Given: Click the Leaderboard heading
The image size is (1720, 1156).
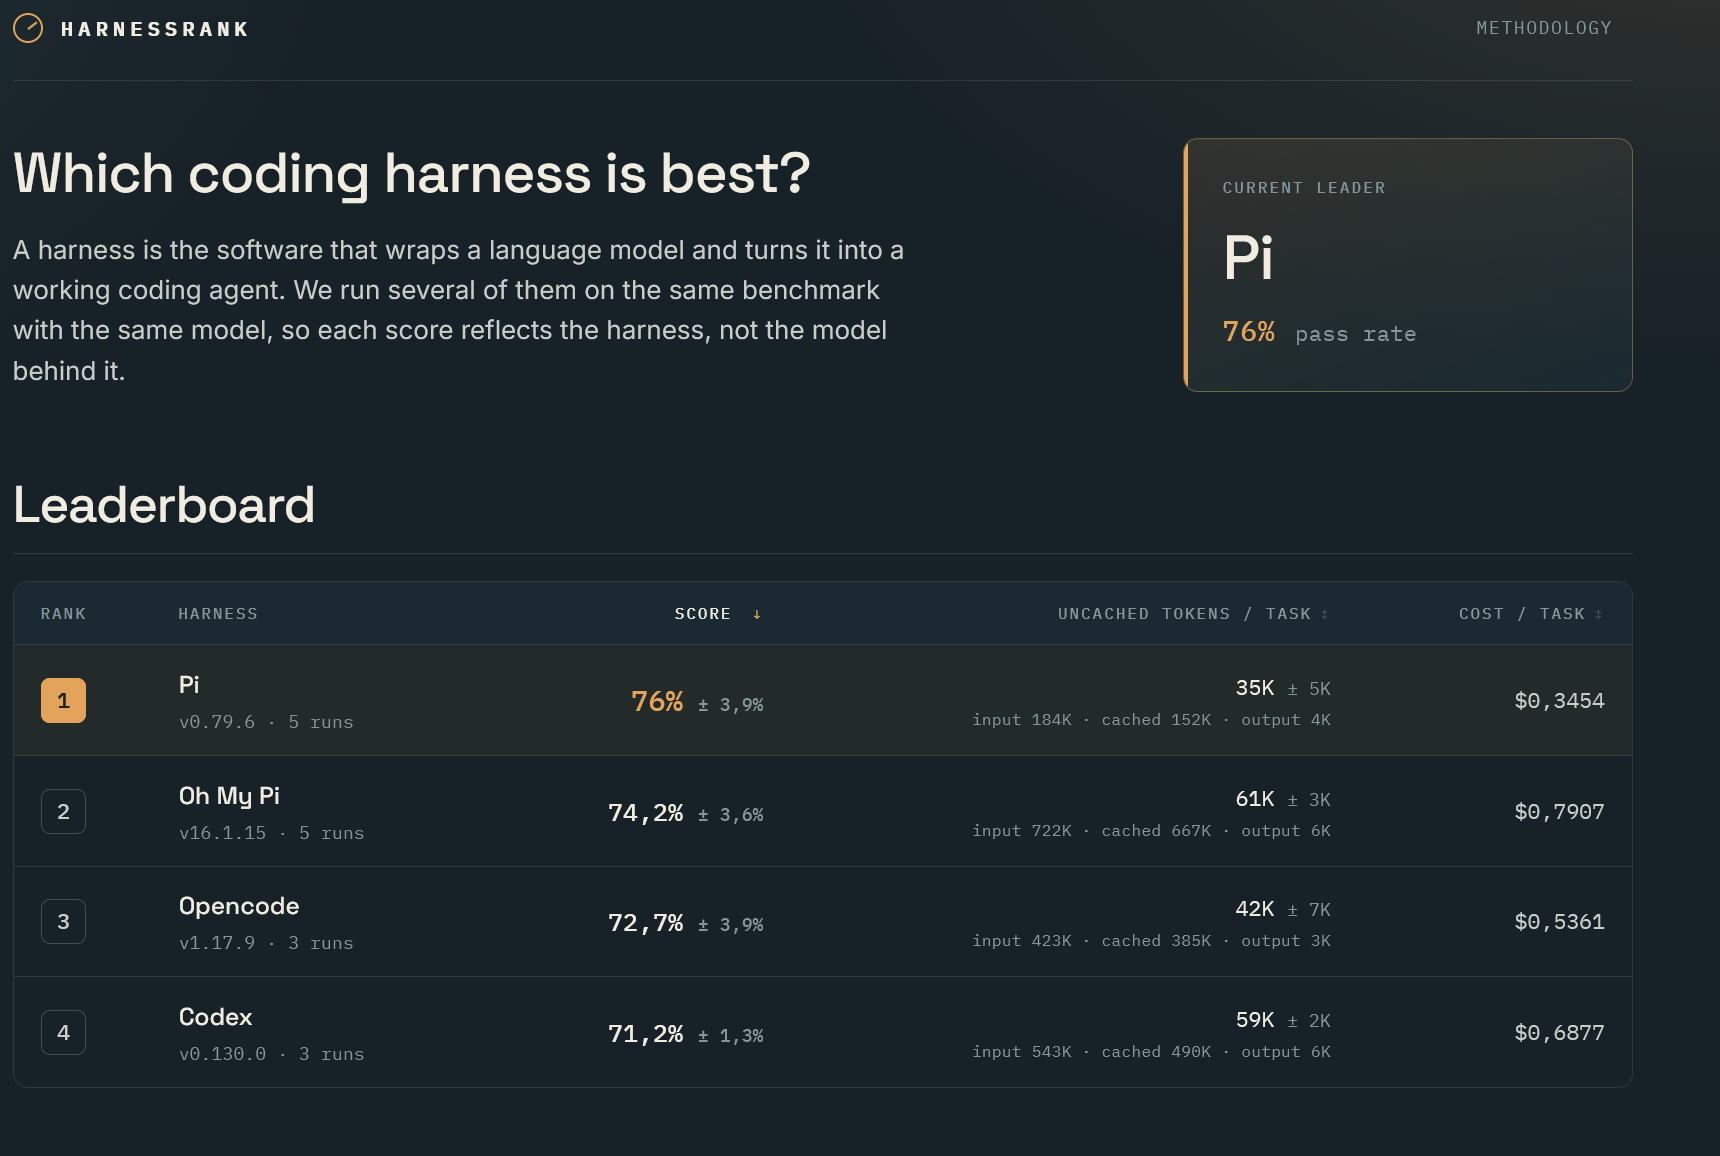Looking at the screenshot, I should (x=164, y=505).
